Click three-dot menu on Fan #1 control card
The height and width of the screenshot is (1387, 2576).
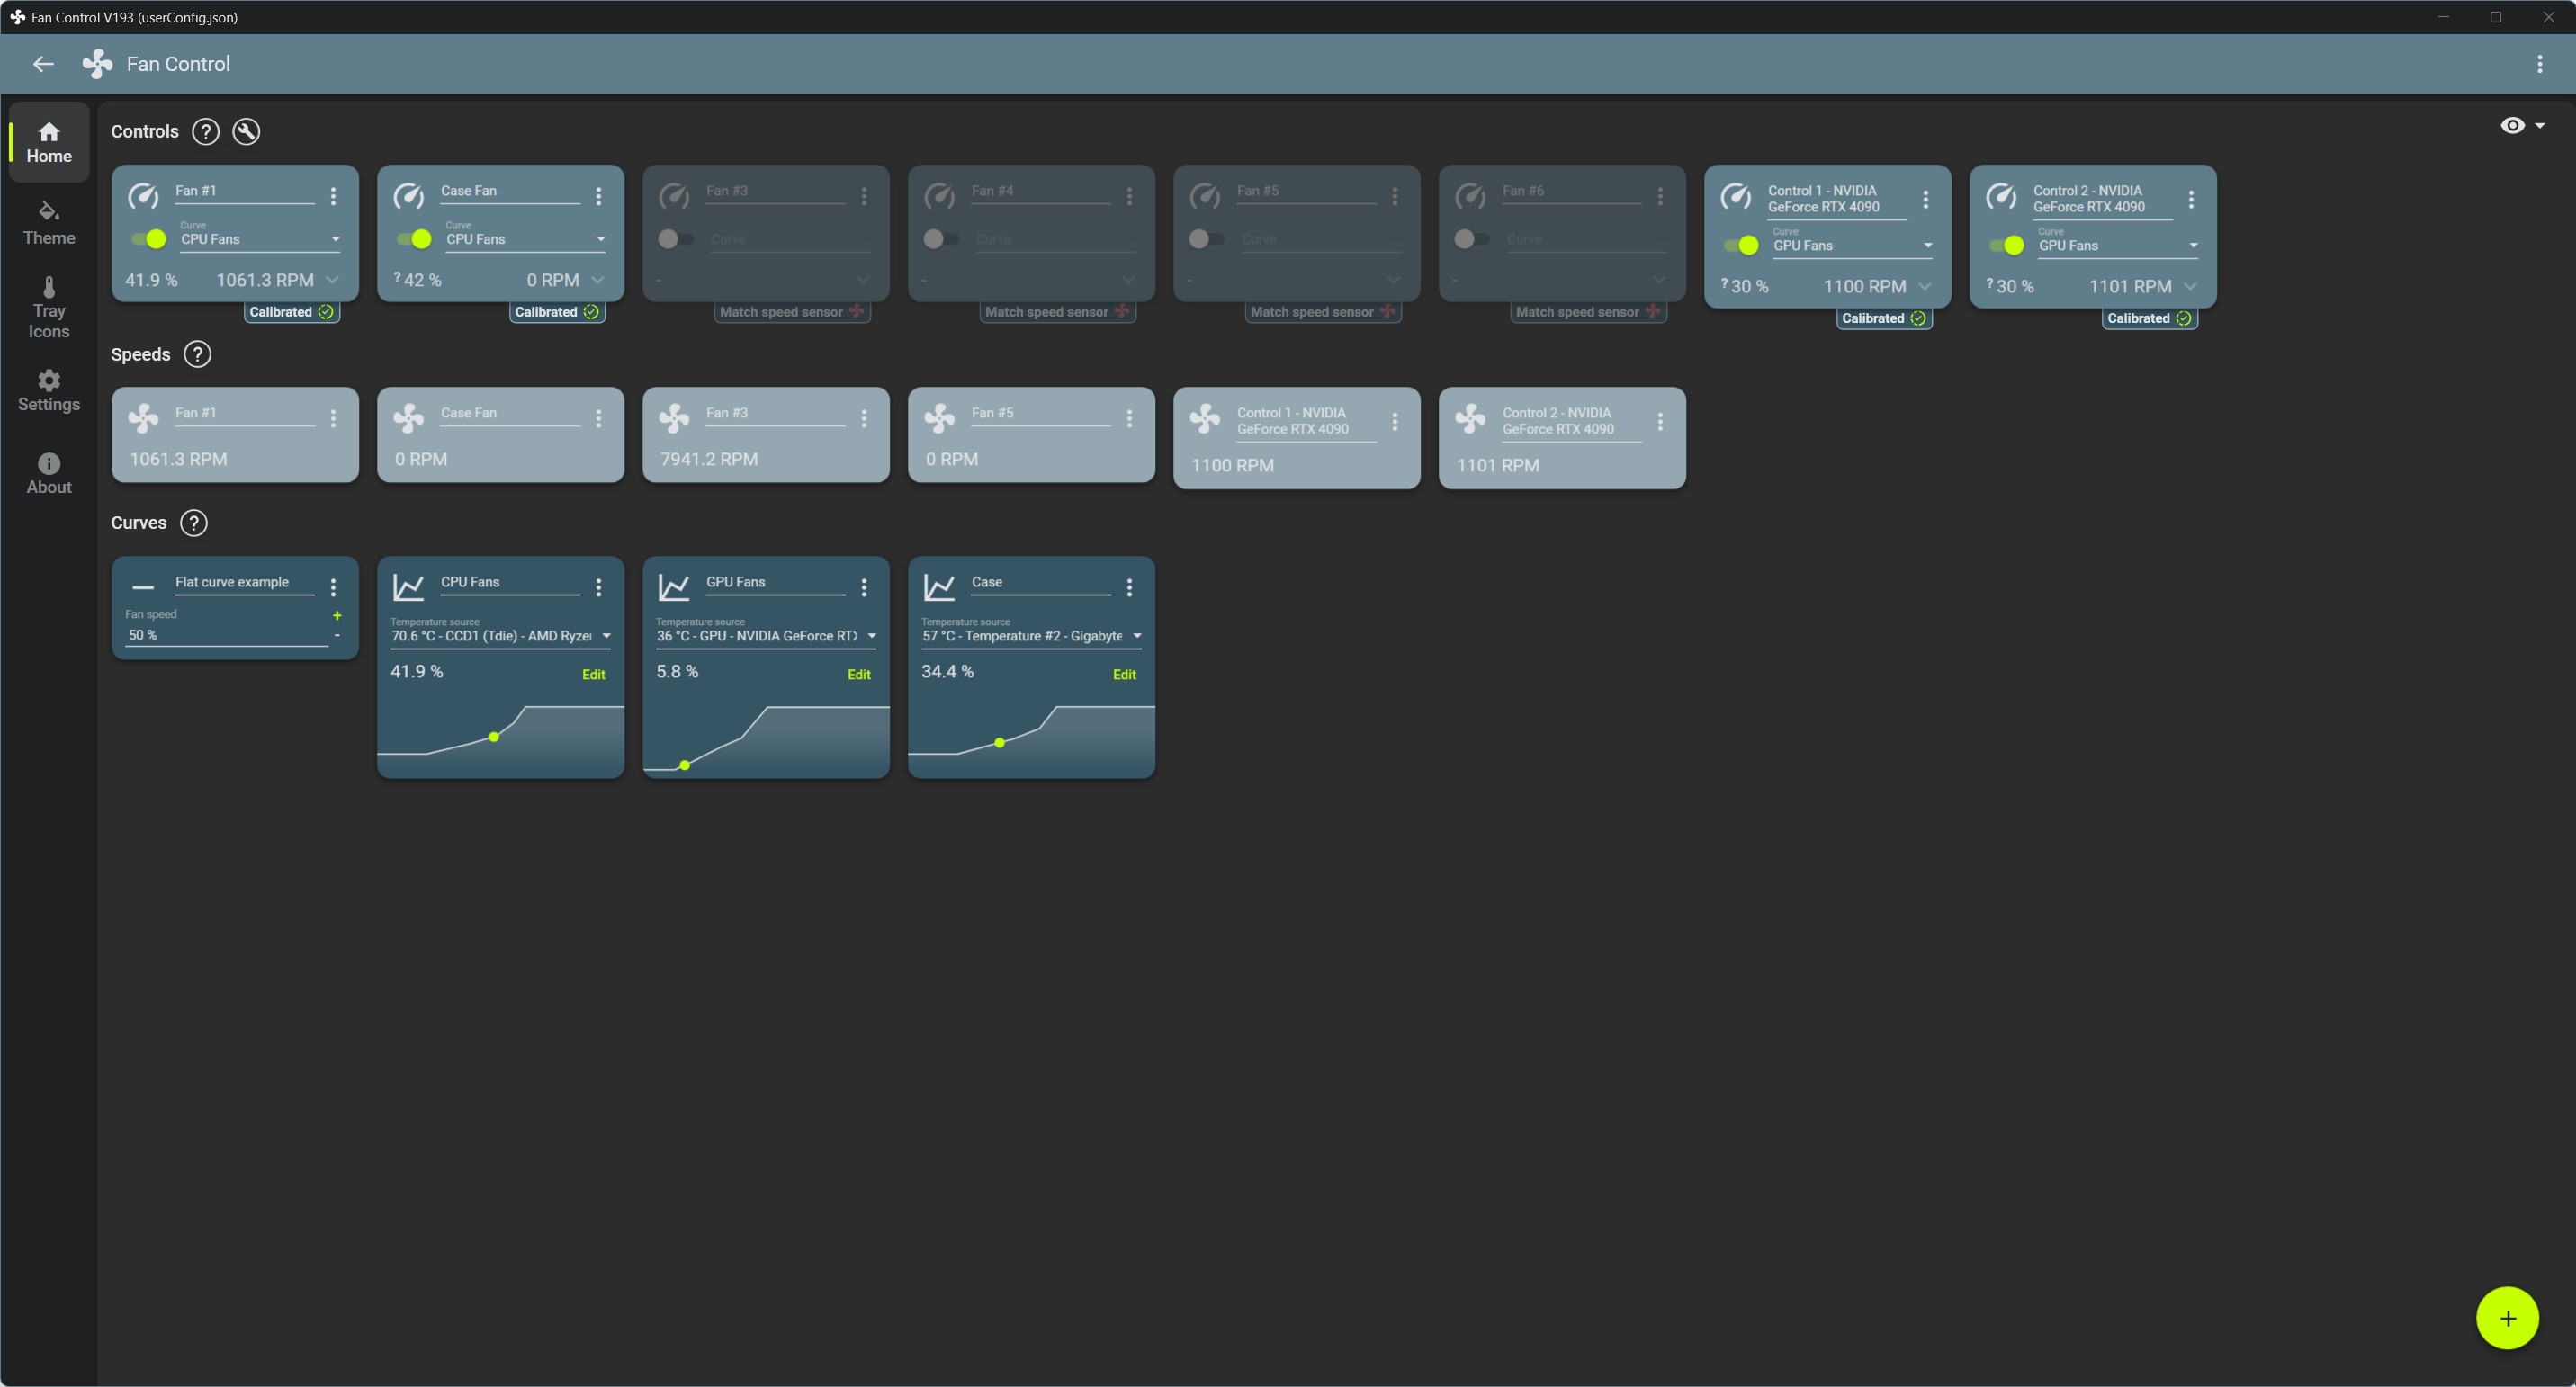pos(337,194)
